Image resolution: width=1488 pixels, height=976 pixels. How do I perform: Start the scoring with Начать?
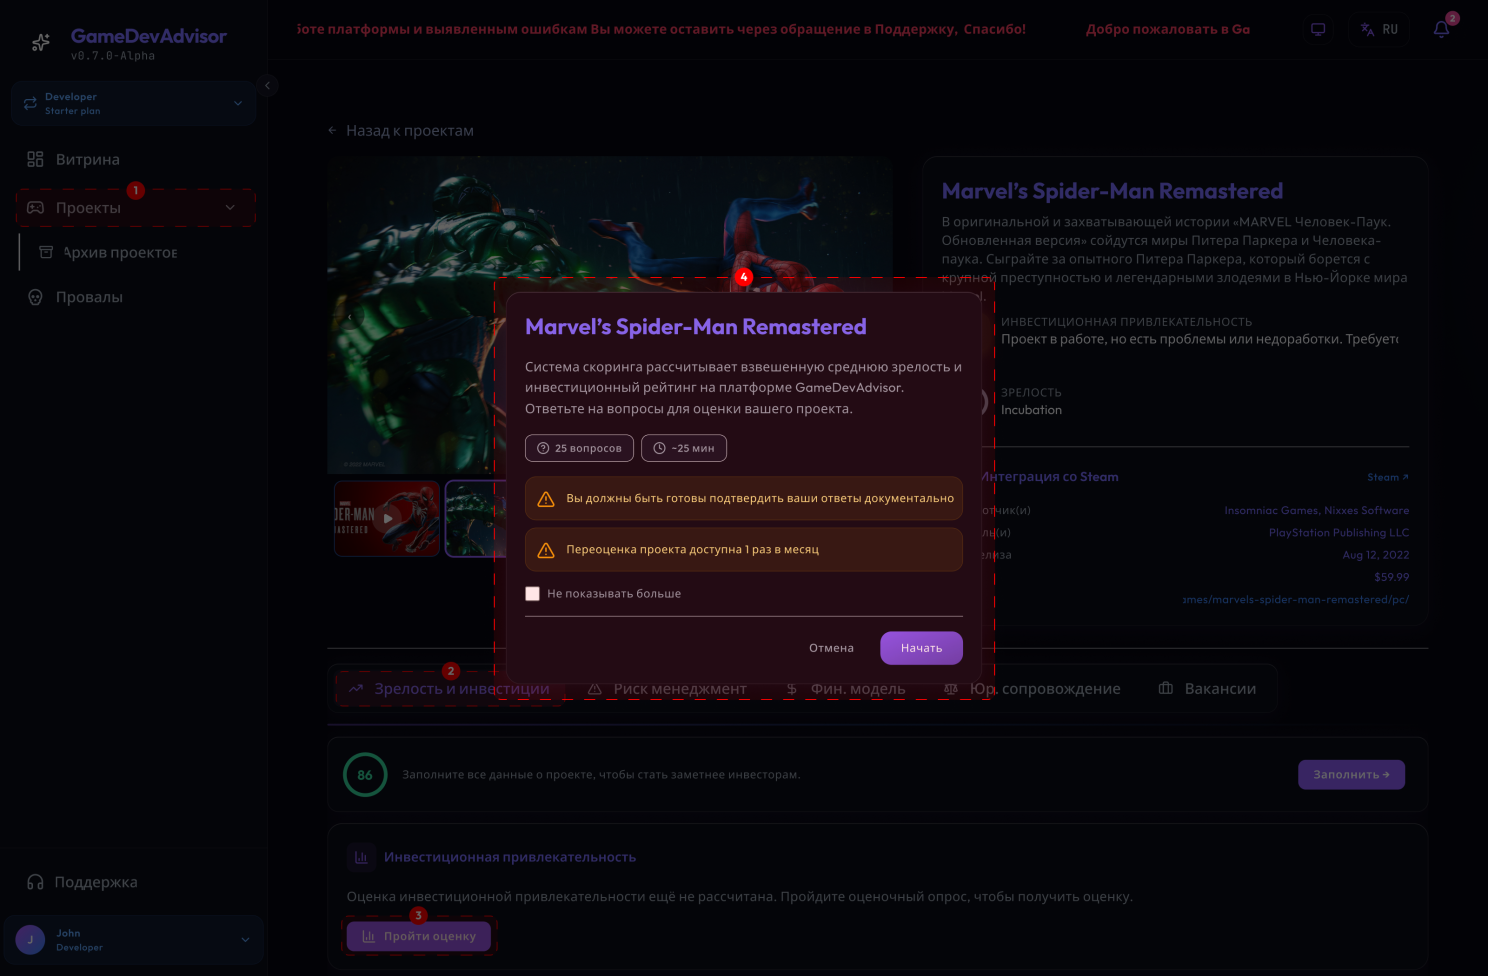[x=921, y=648]
